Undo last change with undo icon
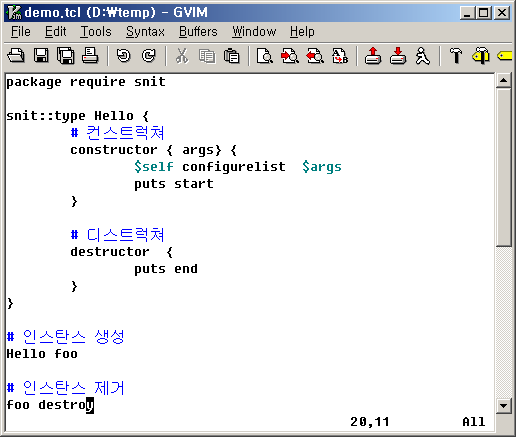Screen dimensions: 516x437 124,55
